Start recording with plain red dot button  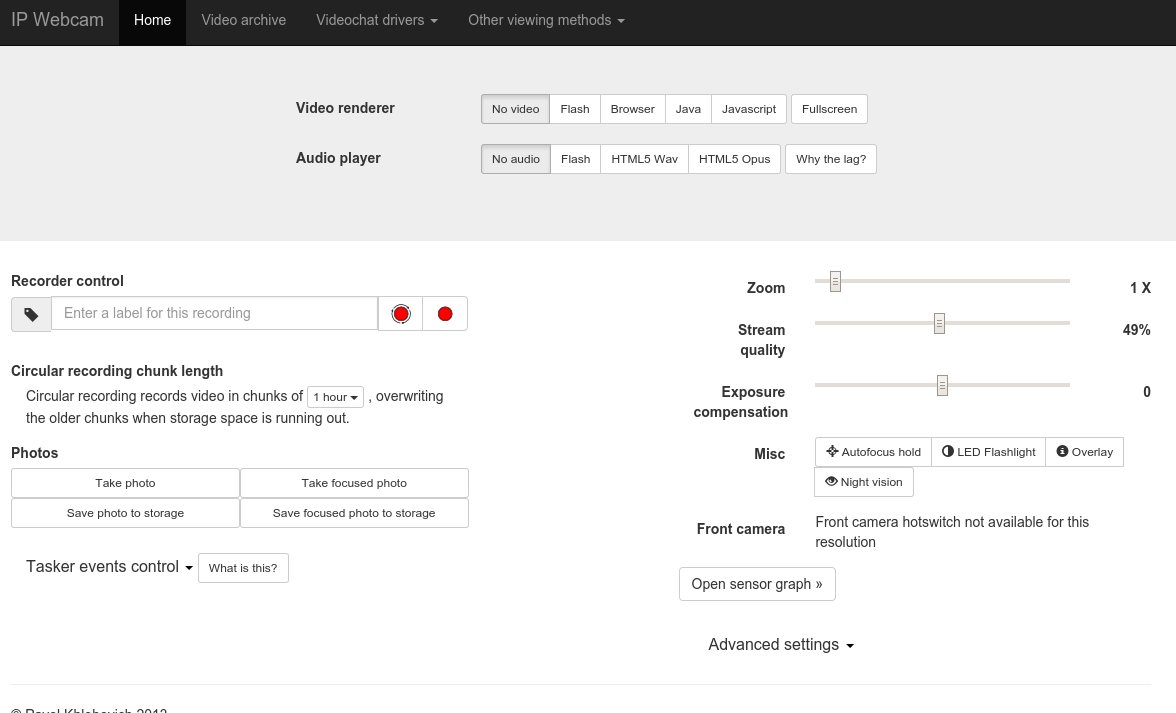point(445,314)
